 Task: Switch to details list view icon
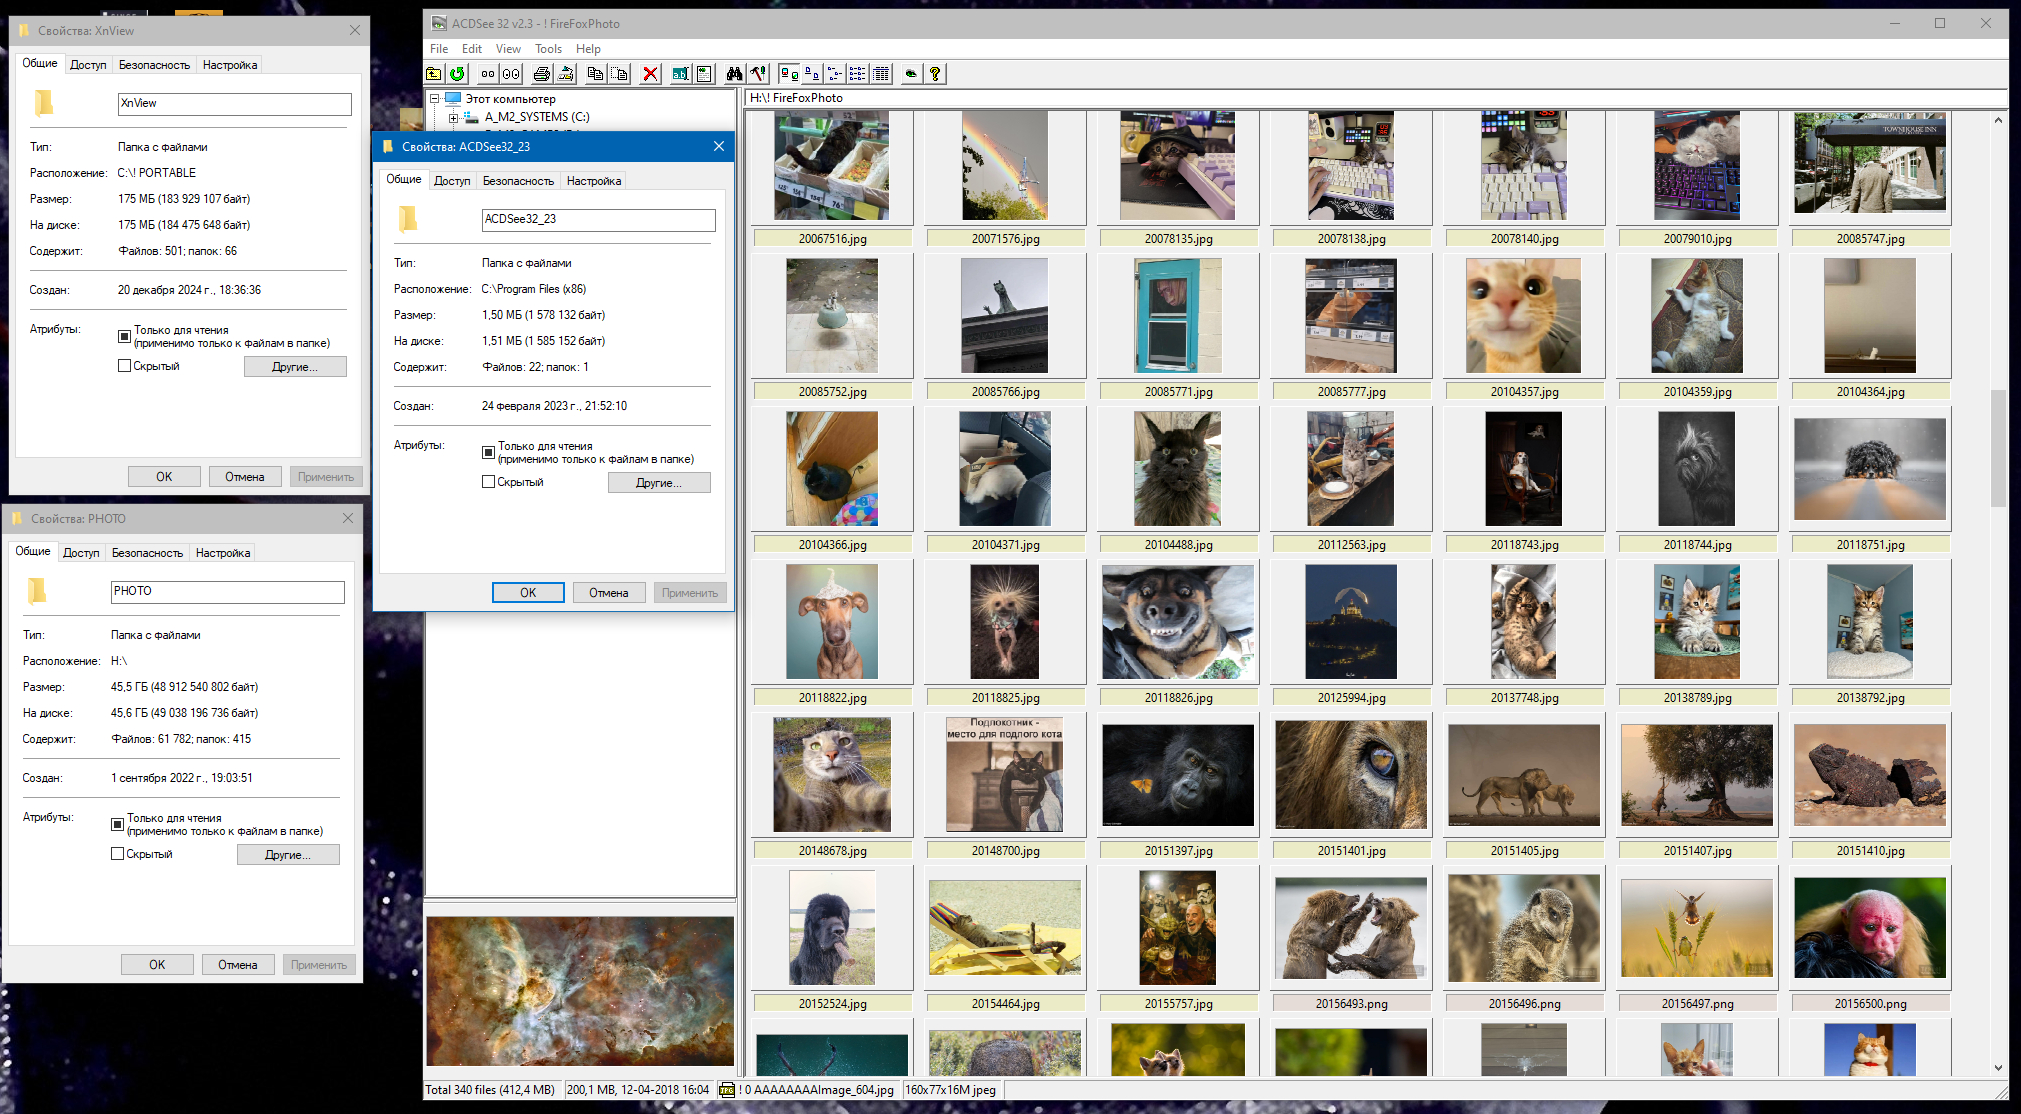881,74
